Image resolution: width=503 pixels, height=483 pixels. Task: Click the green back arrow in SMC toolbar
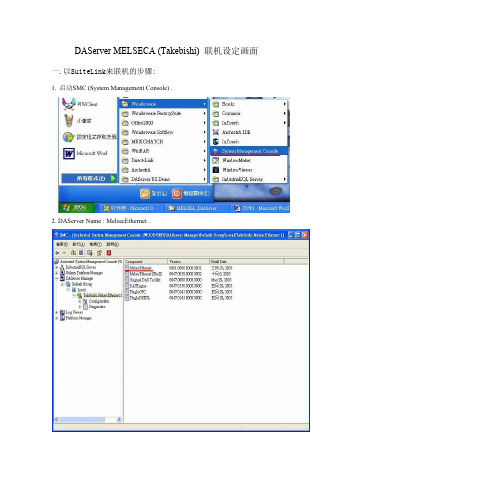57,253
